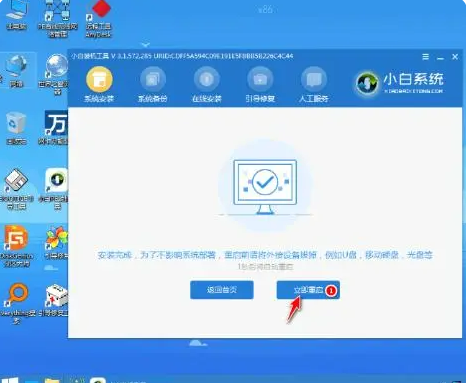This screenshot has width=466, height=383.
Task: Switch to the 系统备份 tab
Action: pyautogui.click(x=153, y=84)
